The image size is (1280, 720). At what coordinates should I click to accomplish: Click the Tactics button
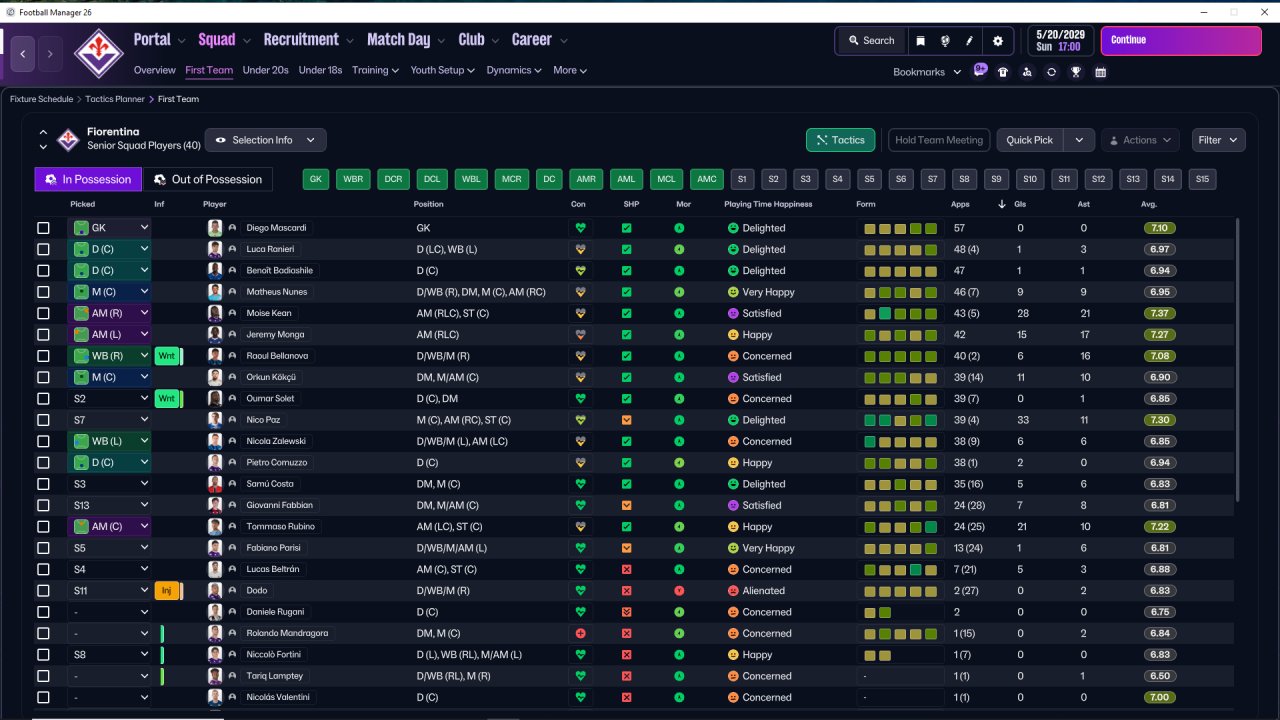840,140
